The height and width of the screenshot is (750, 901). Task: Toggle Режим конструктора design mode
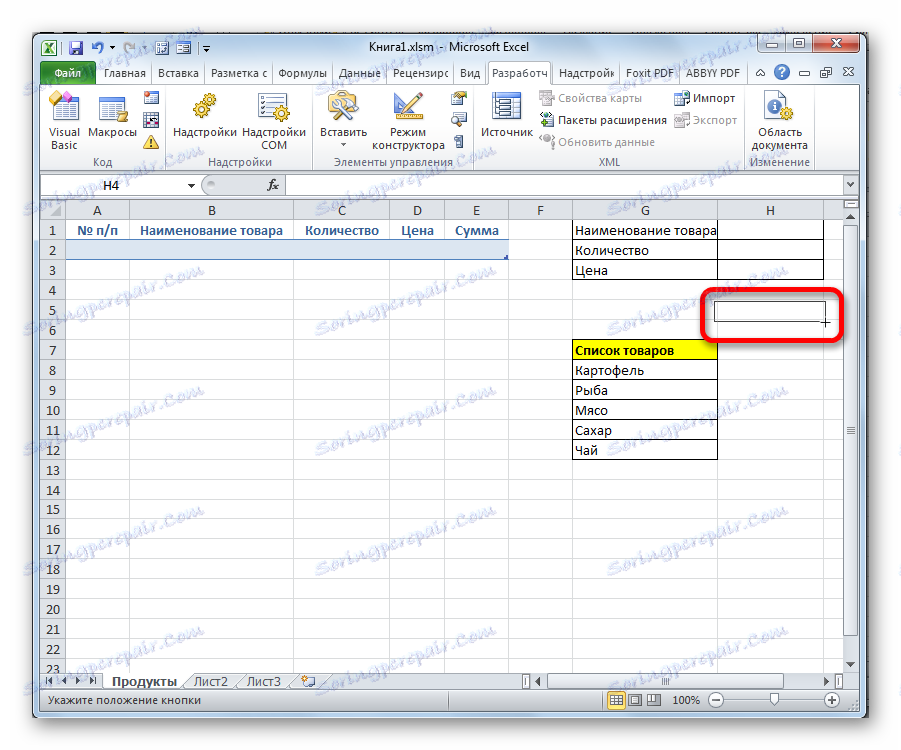click(408, 120)
